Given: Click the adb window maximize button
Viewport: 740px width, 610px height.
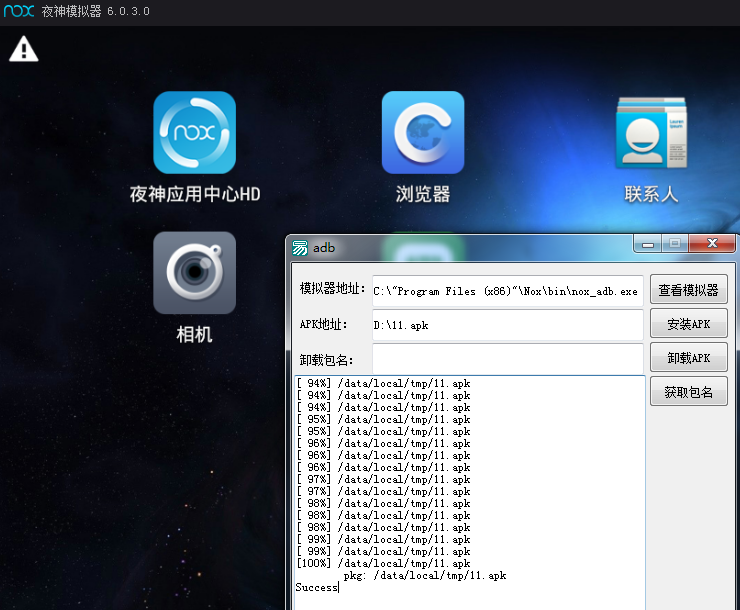Looking at the screenshot, I should point(674,244).
